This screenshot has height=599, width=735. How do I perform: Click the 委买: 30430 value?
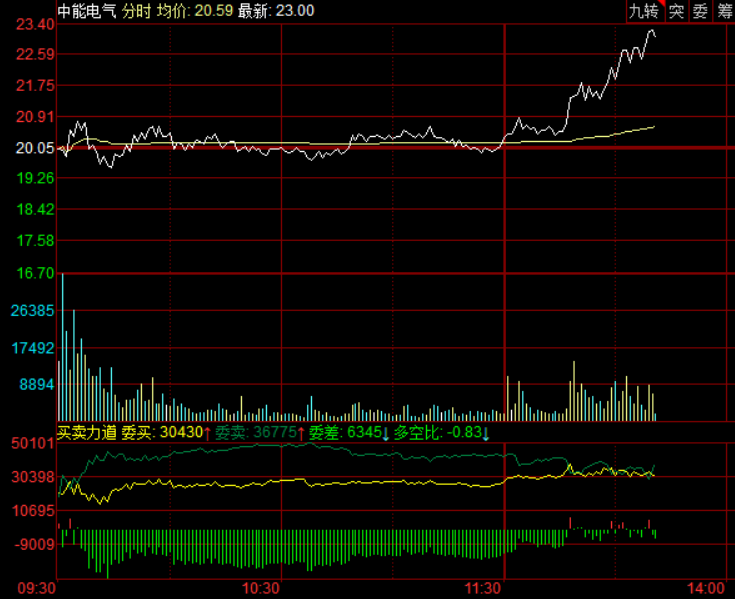point(162,432)
